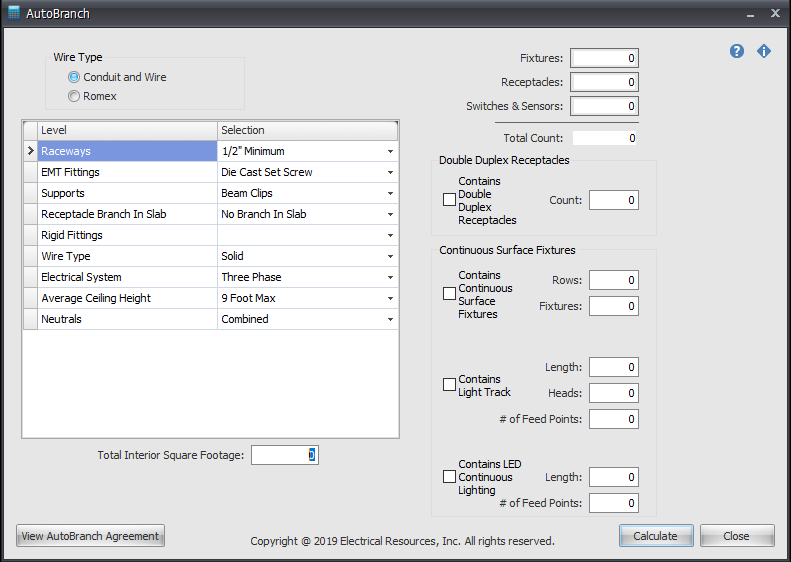
Task: Open the Raceways selection dropdown
Action: [x=389, y=151]
